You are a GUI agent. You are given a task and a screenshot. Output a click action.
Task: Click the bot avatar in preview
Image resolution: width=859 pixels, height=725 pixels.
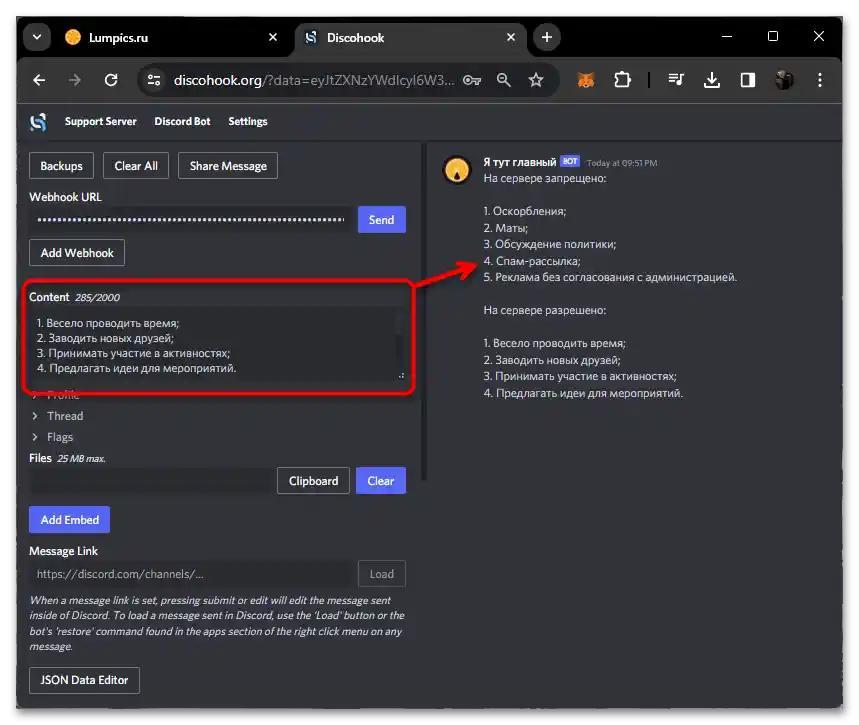click(x=457, y=170)
